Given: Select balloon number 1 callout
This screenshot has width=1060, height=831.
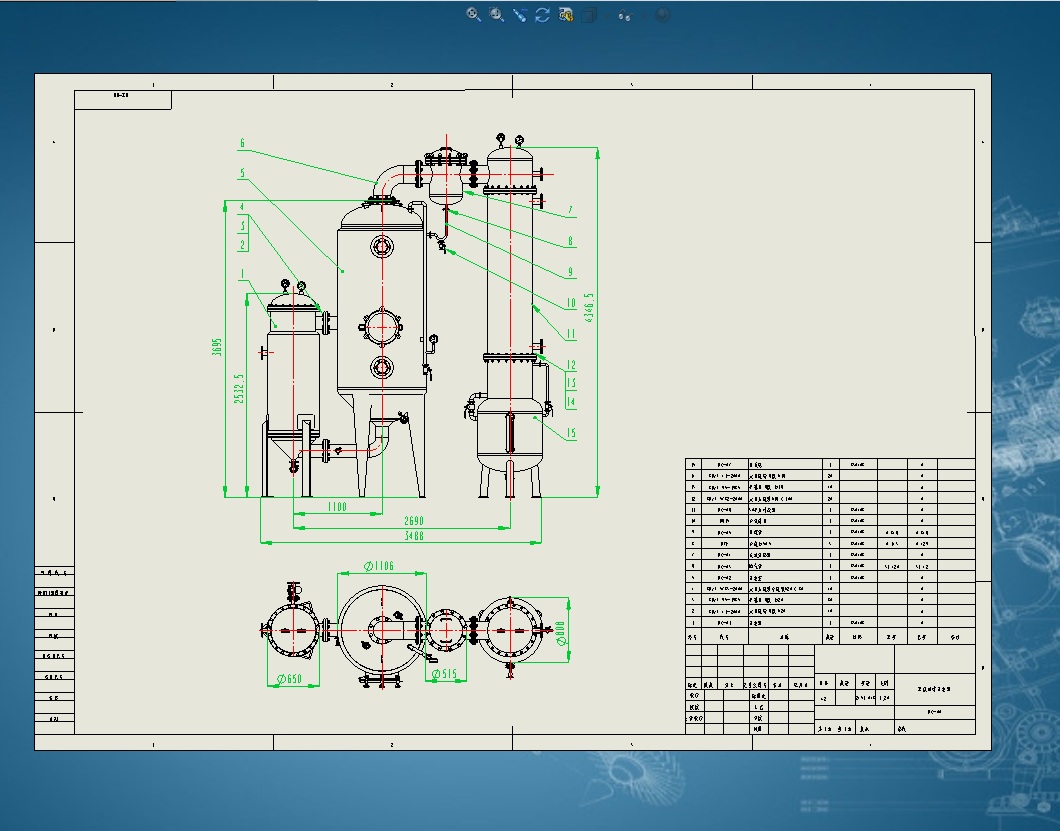Looking at the screenshot, I should point(242,273).
